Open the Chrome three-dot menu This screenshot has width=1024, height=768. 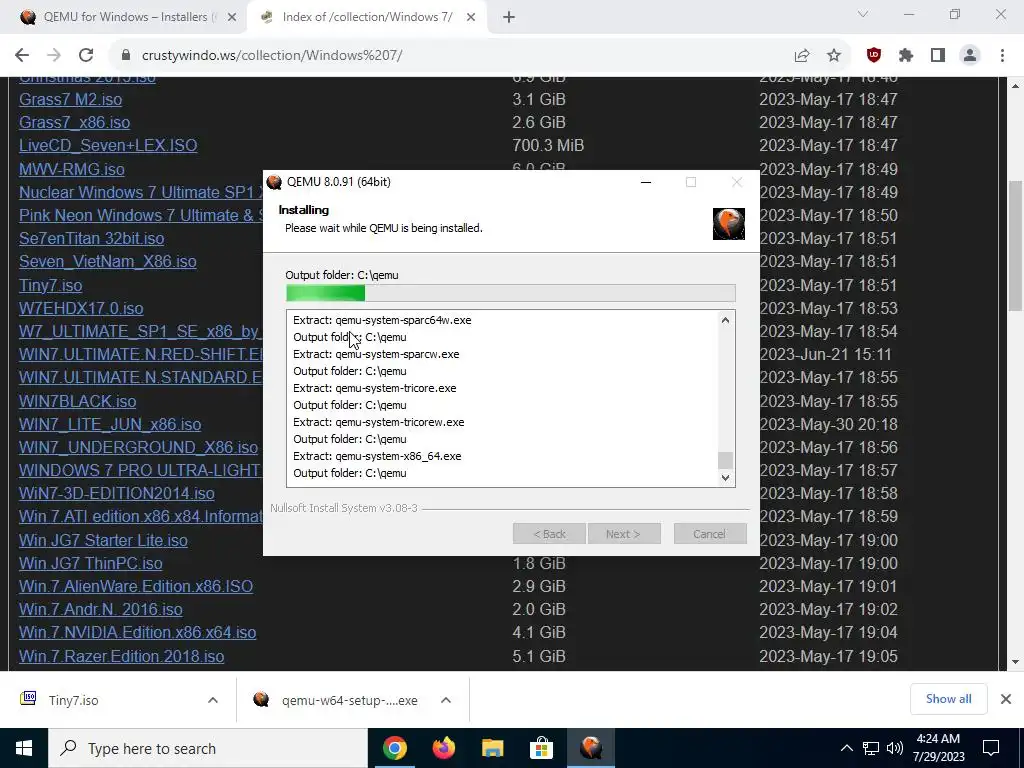1002,56
